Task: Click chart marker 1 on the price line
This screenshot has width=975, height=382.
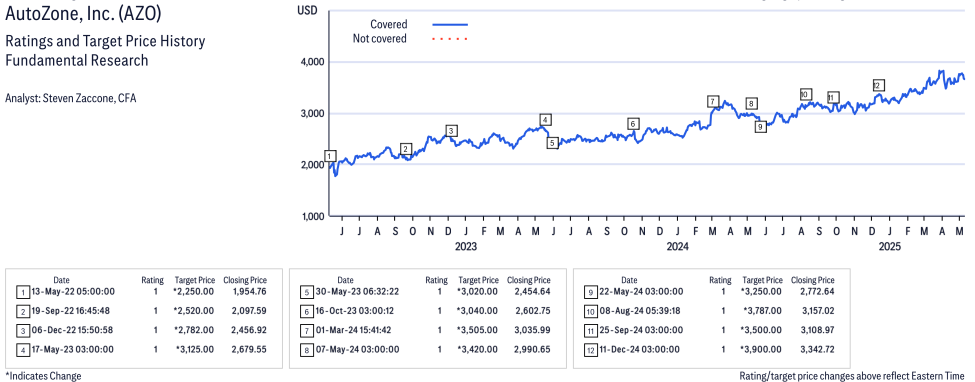Action: click(330, 156)
